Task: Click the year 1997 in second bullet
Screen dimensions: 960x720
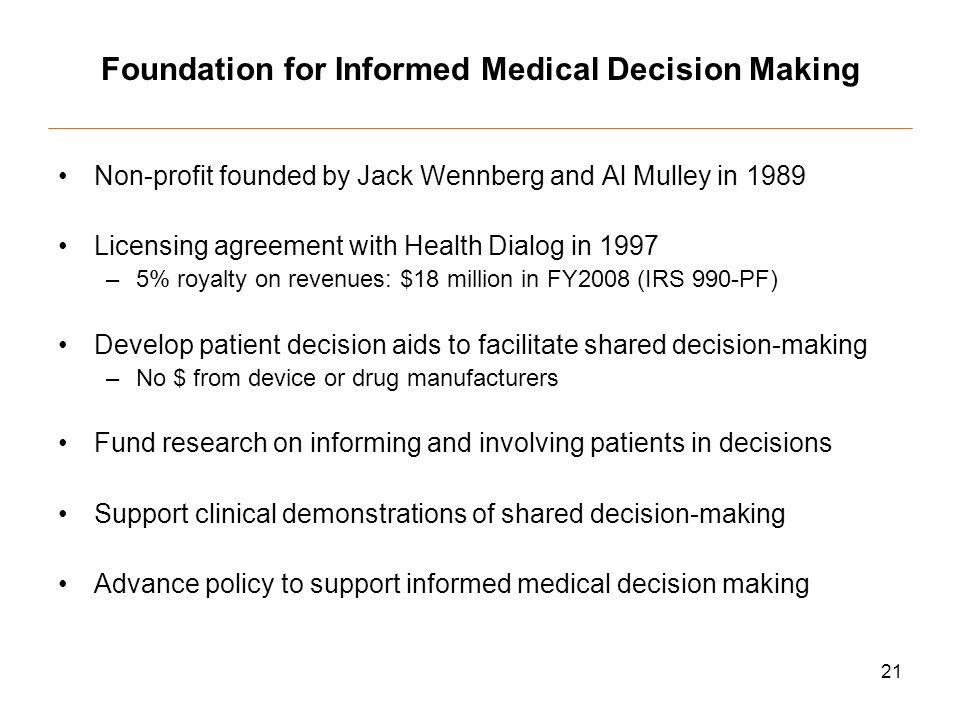Action: pyautogui.click(x=629, y=246)
